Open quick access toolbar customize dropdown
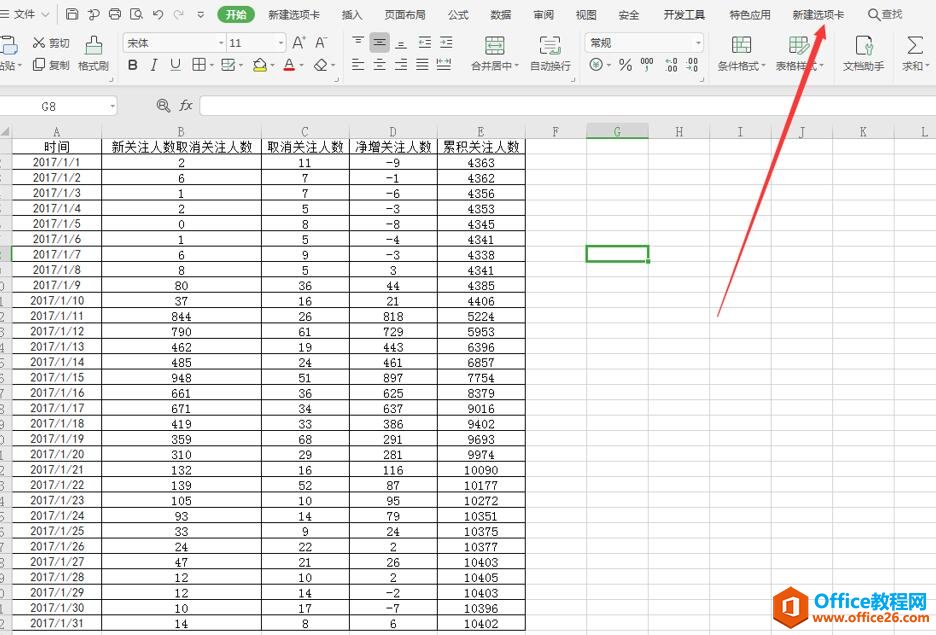936x635 pixels. point(201,14)
